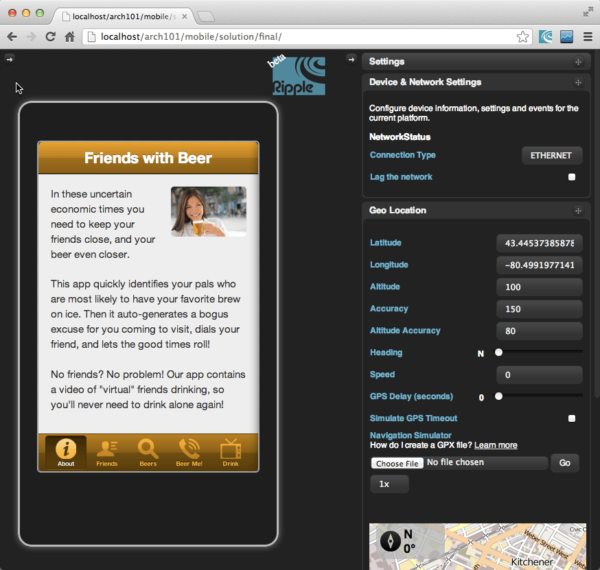Screen dimensions: 600x570
Task: Click the Kitchener map preview
Action: (x=477, y=546)
